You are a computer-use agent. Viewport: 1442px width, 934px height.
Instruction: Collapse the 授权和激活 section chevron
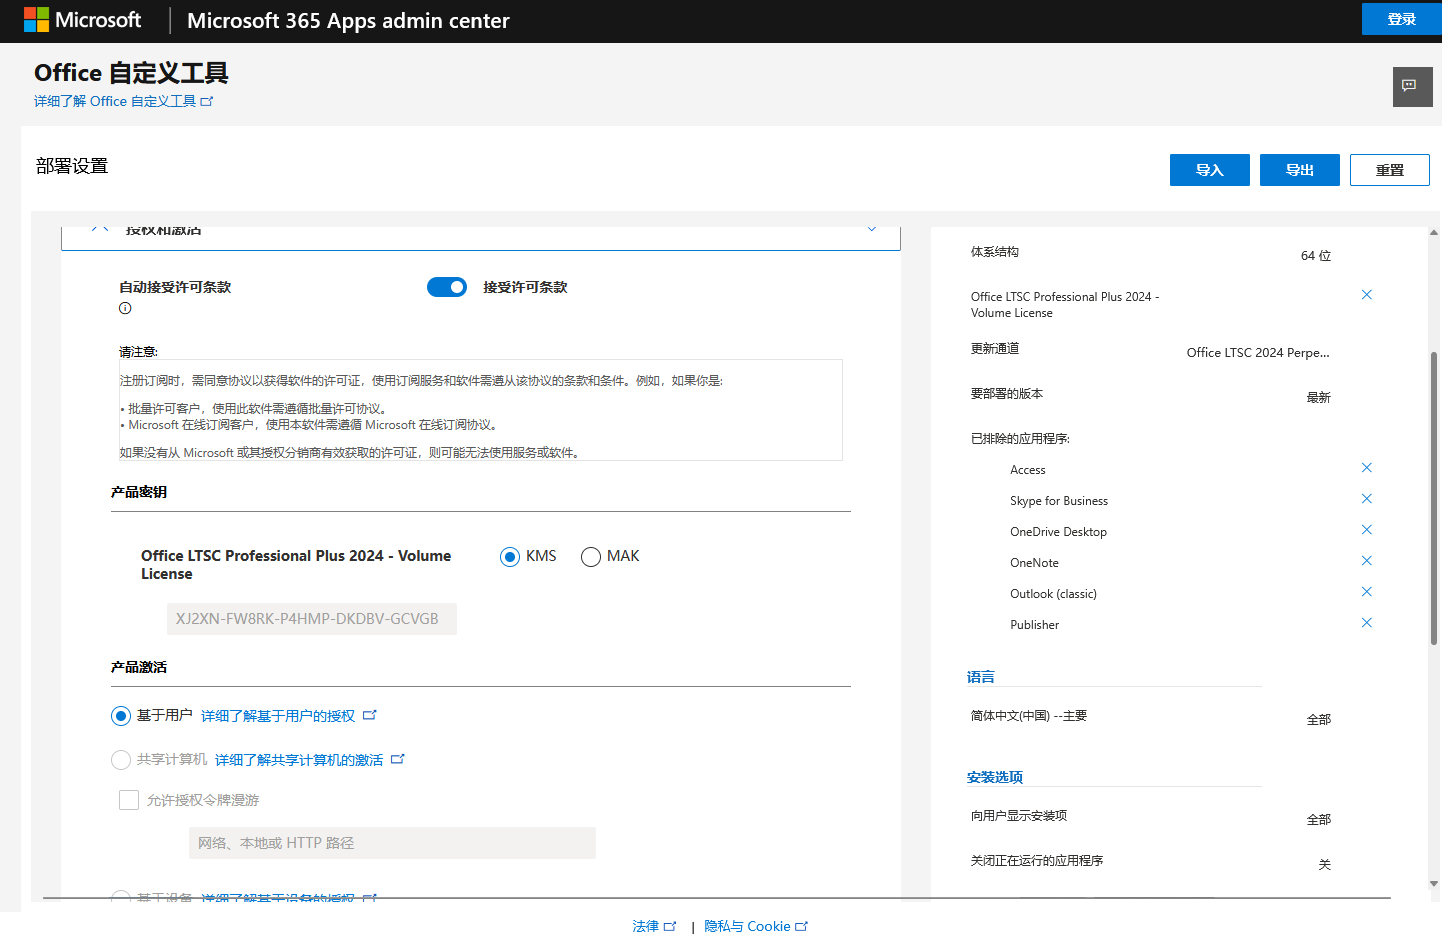point(99,229)
